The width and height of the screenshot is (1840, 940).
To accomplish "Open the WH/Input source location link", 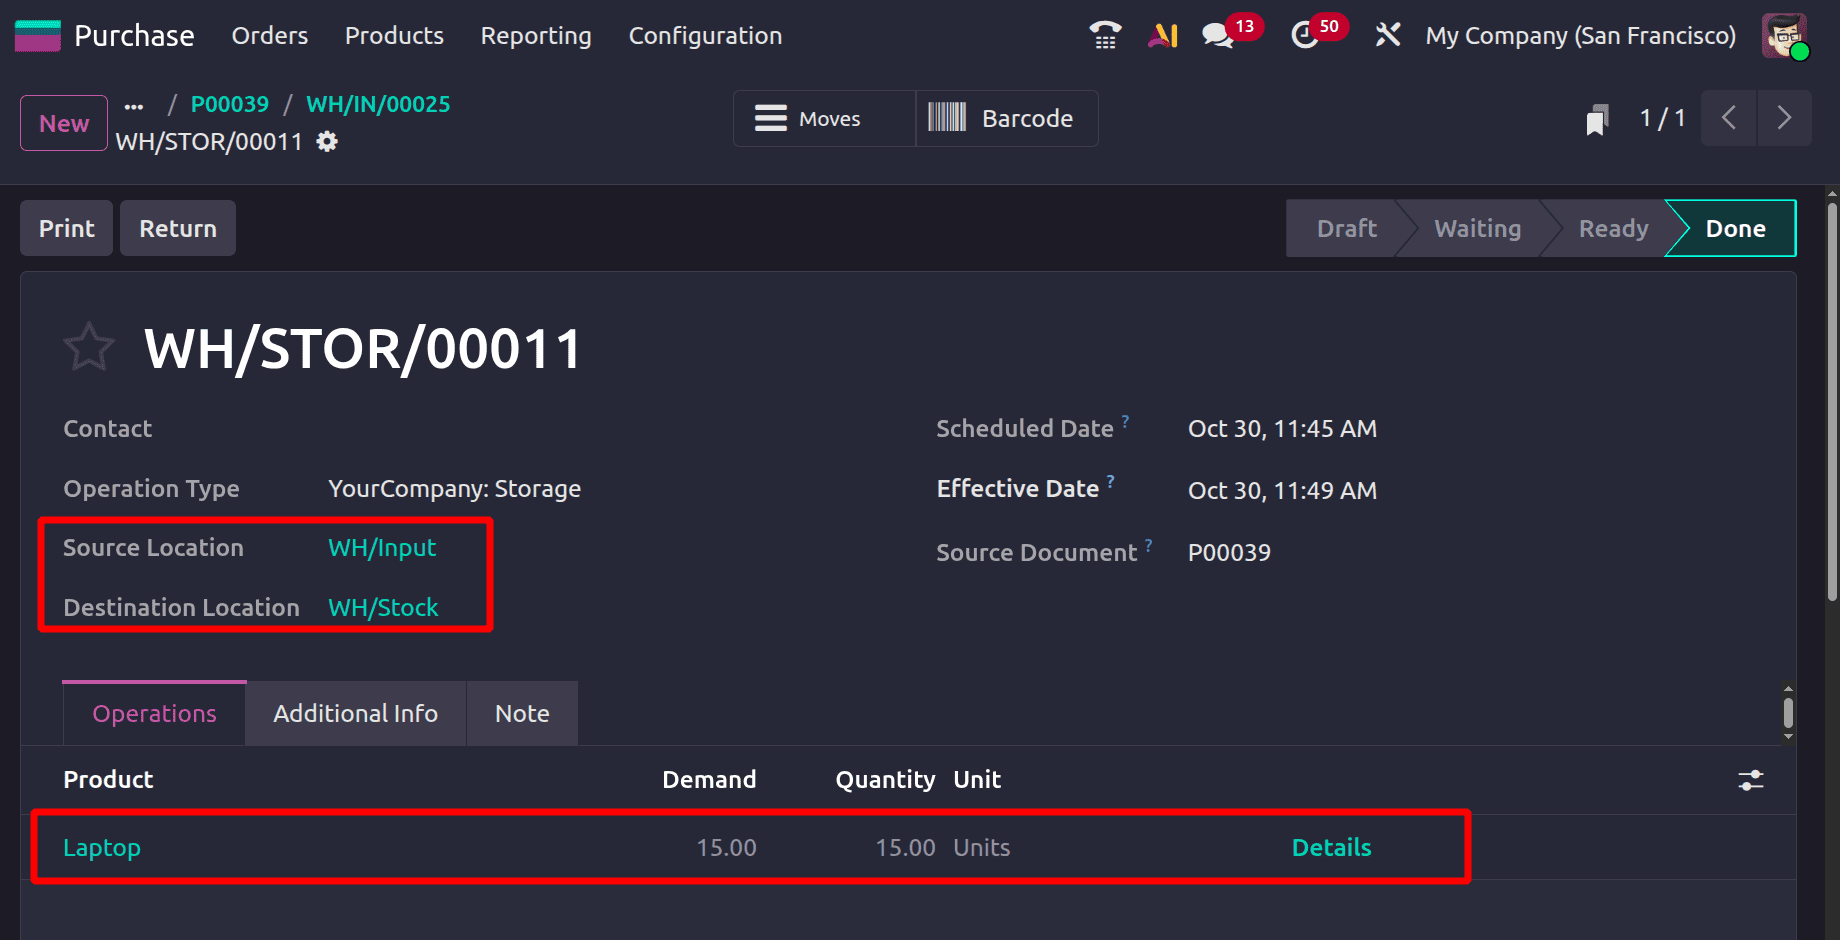I will tap(382, 547).
